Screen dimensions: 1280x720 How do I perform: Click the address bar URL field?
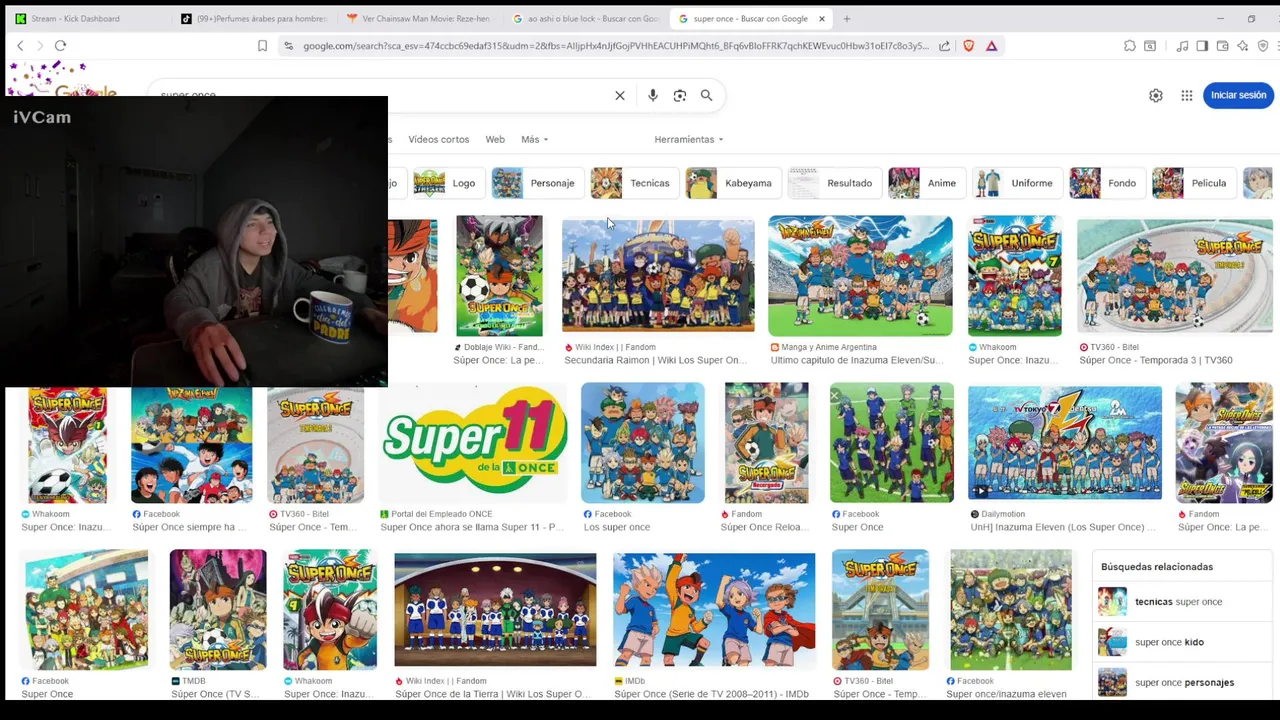[615, 46]
